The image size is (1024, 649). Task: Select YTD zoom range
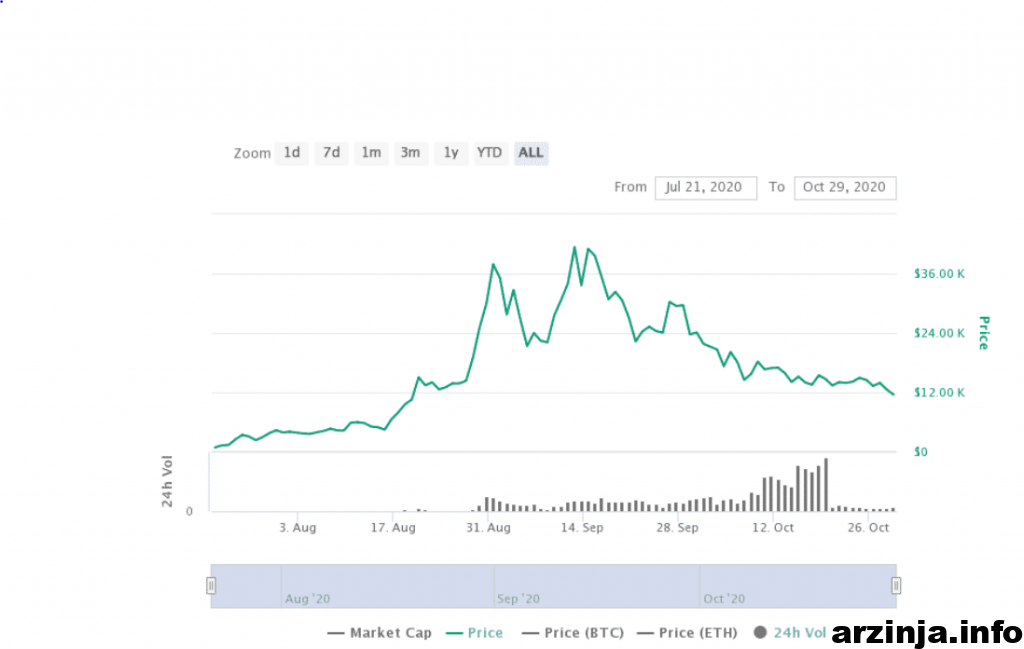pyautogui.click(x=489, y=153)
